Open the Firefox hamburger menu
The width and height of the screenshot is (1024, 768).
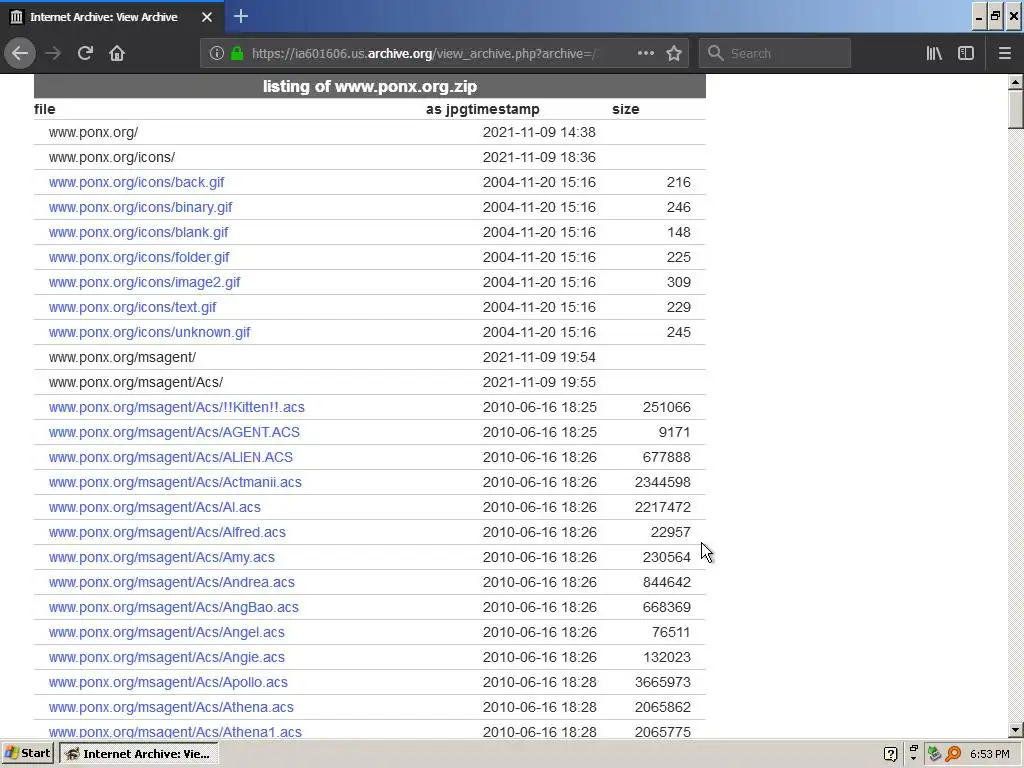tap(1004, 54)
